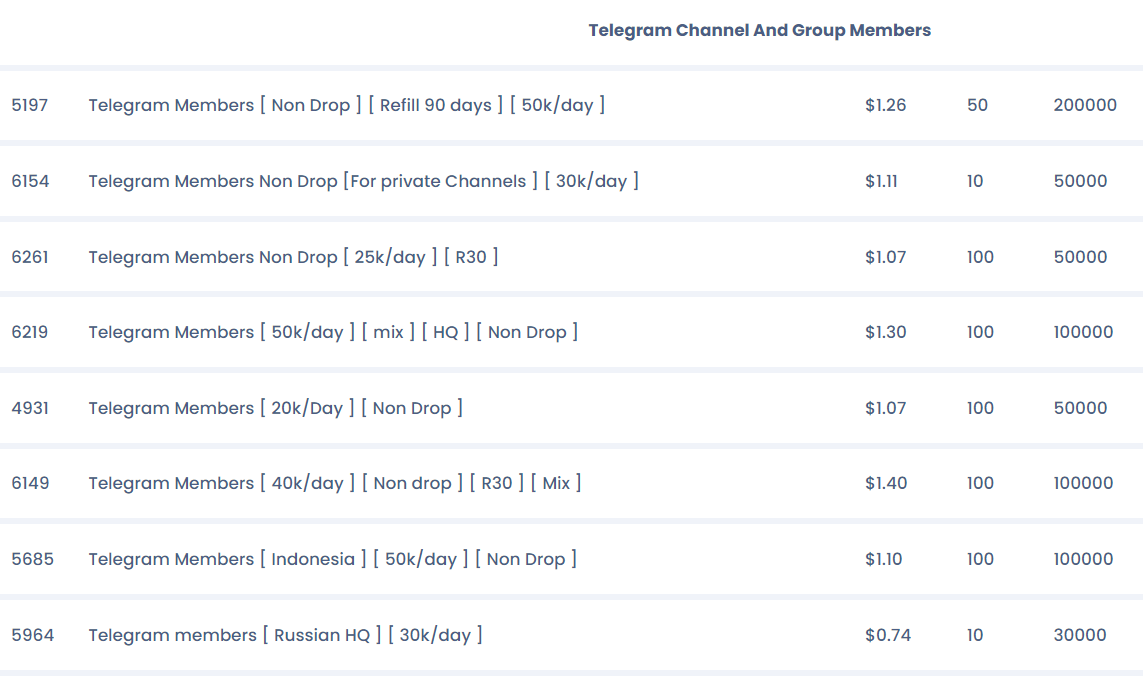Click the 30000 maximum for Russian HQ
The height and width of the screenshot is (685, 1143).
pyautogui.click(x=1080, y=635)
